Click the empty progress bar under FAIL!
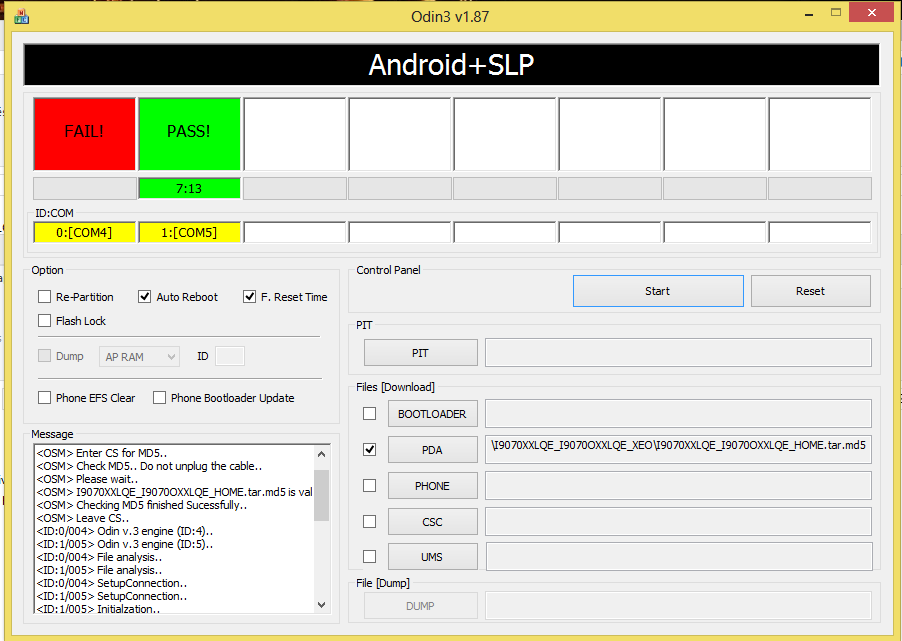 (x=85, y=189)
